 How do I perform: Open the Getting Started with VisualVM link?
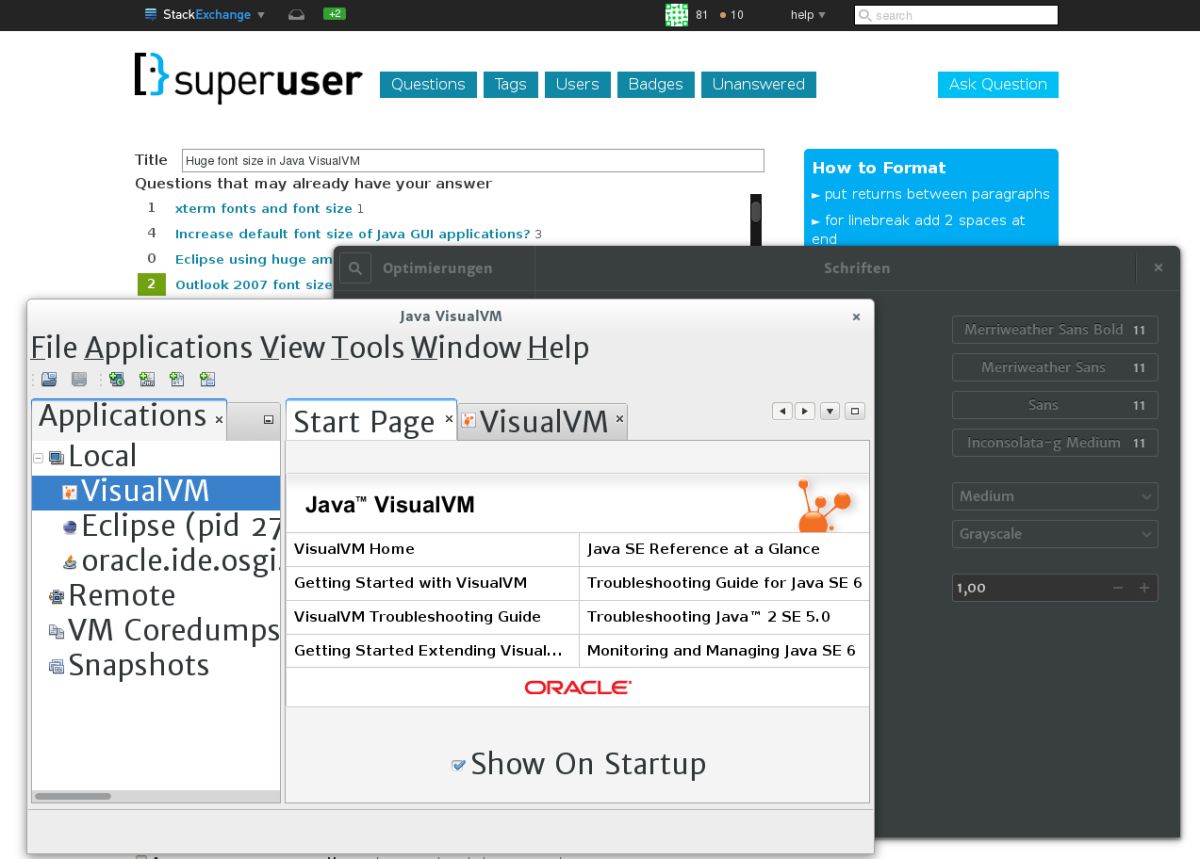coord(410,582)
